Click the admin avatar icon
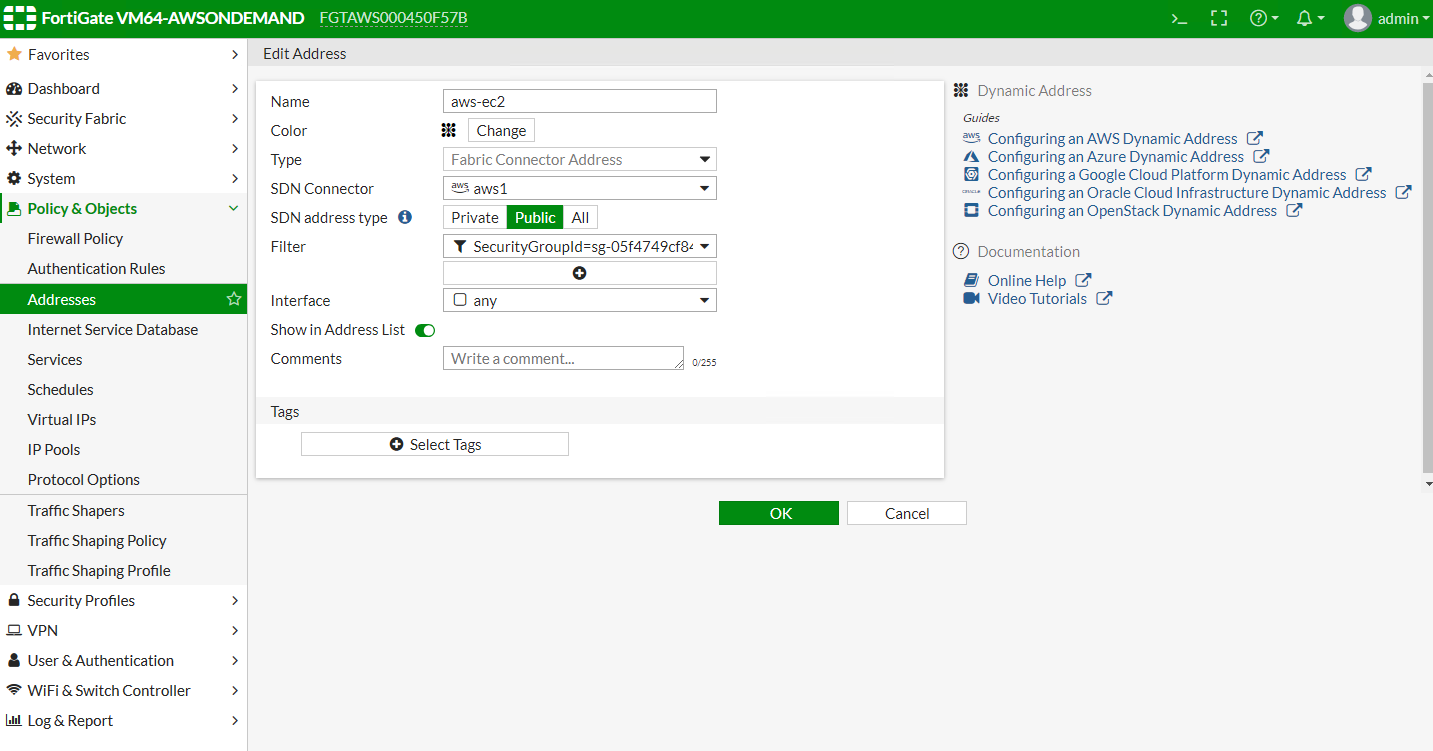This screenshot has width=1433, height=751. pos(1357,18)
